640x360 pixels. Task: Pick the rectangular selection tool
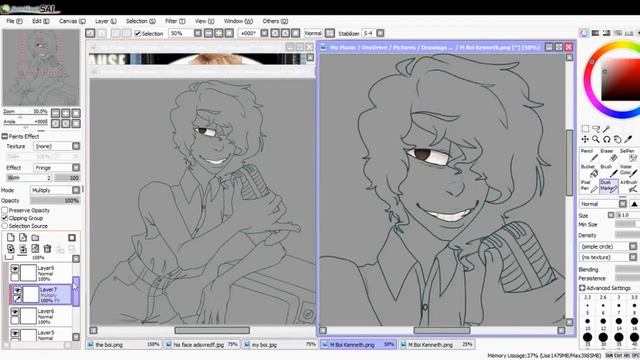pyautogui.click(x=585, y=129)
